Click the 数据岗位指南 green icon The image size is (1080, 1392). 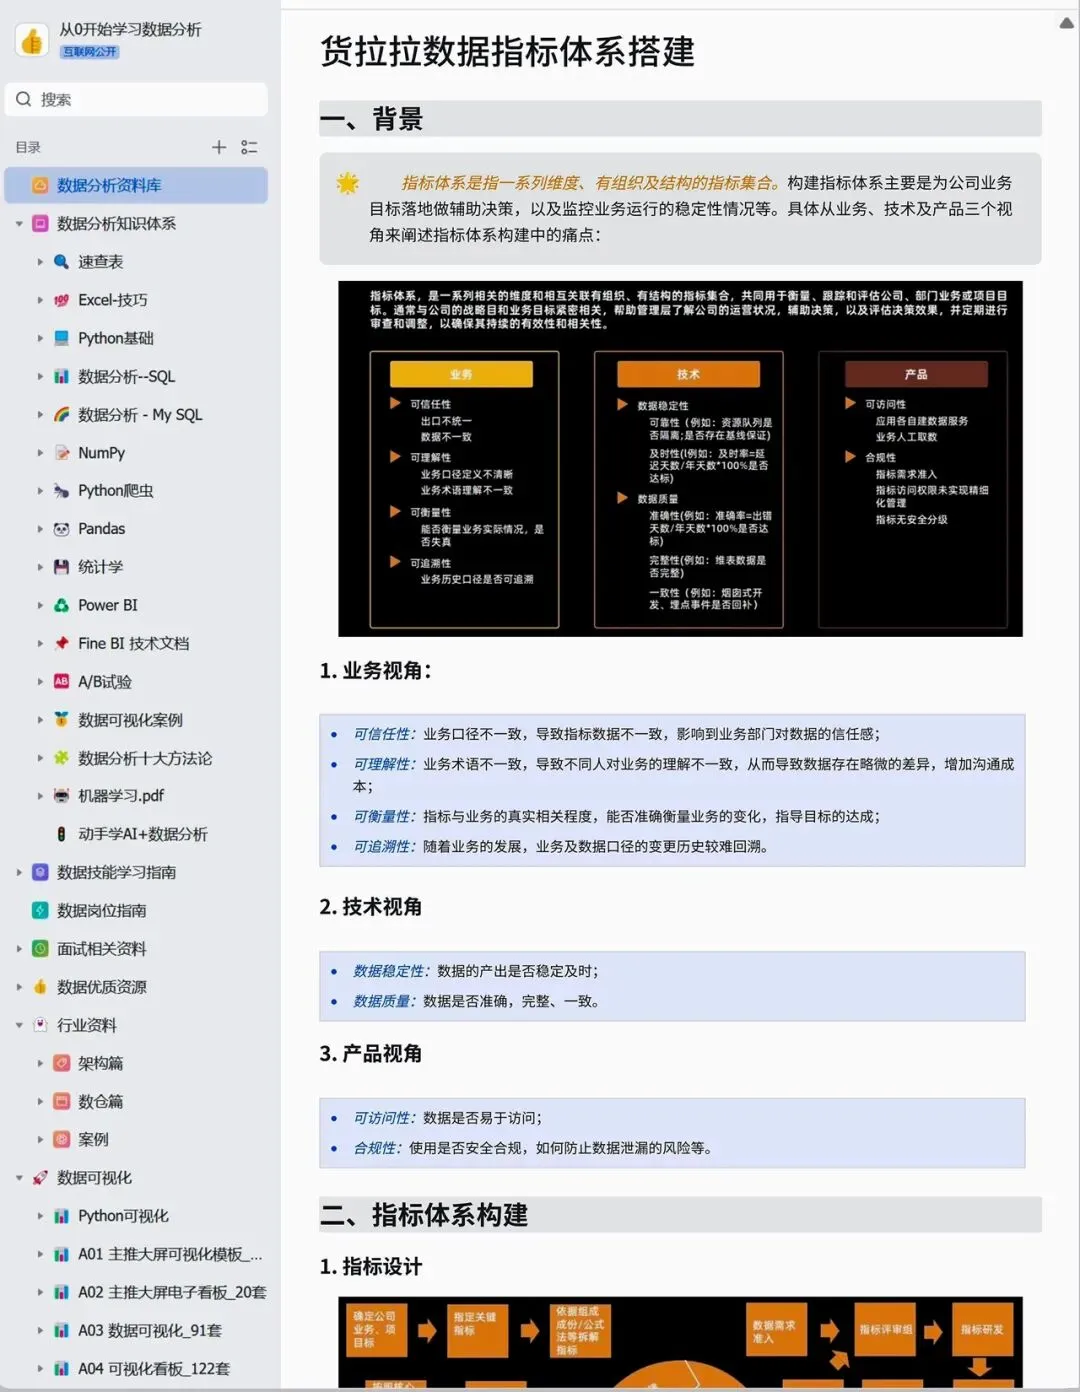(x=40, y=910)
